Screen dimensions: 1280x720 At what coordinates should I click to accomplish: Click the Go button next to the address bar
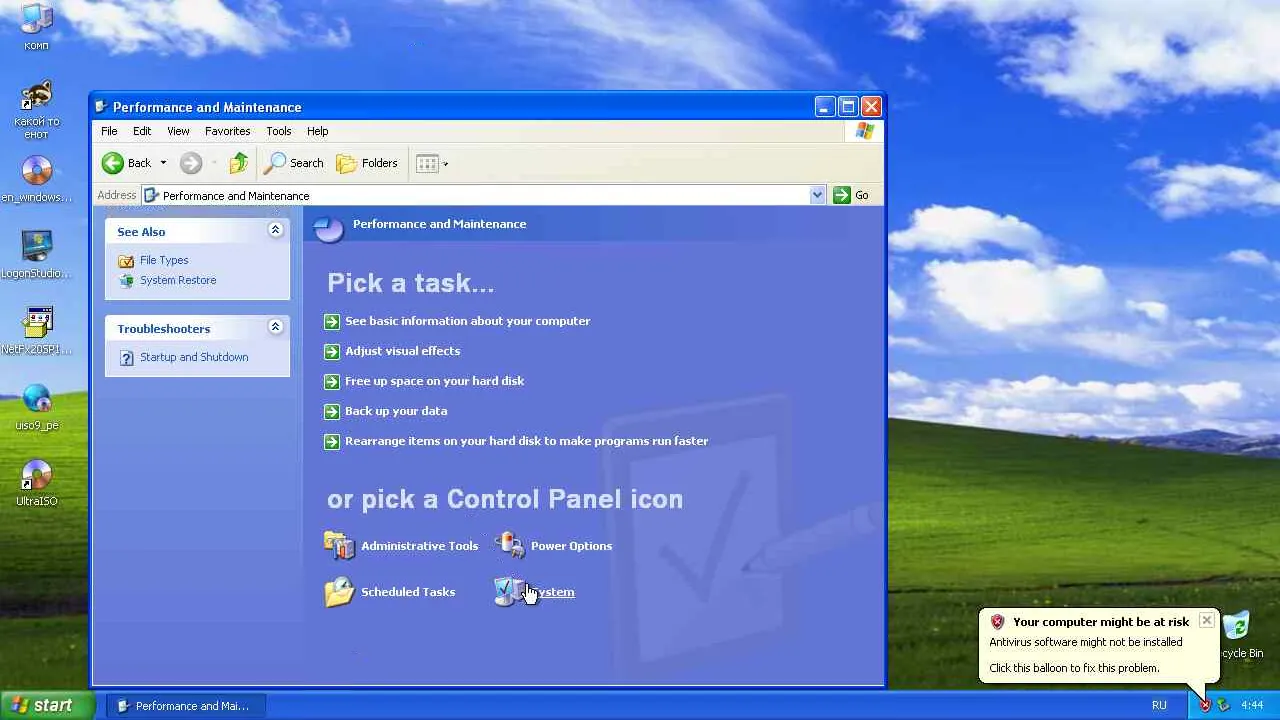tap(851, 195)
